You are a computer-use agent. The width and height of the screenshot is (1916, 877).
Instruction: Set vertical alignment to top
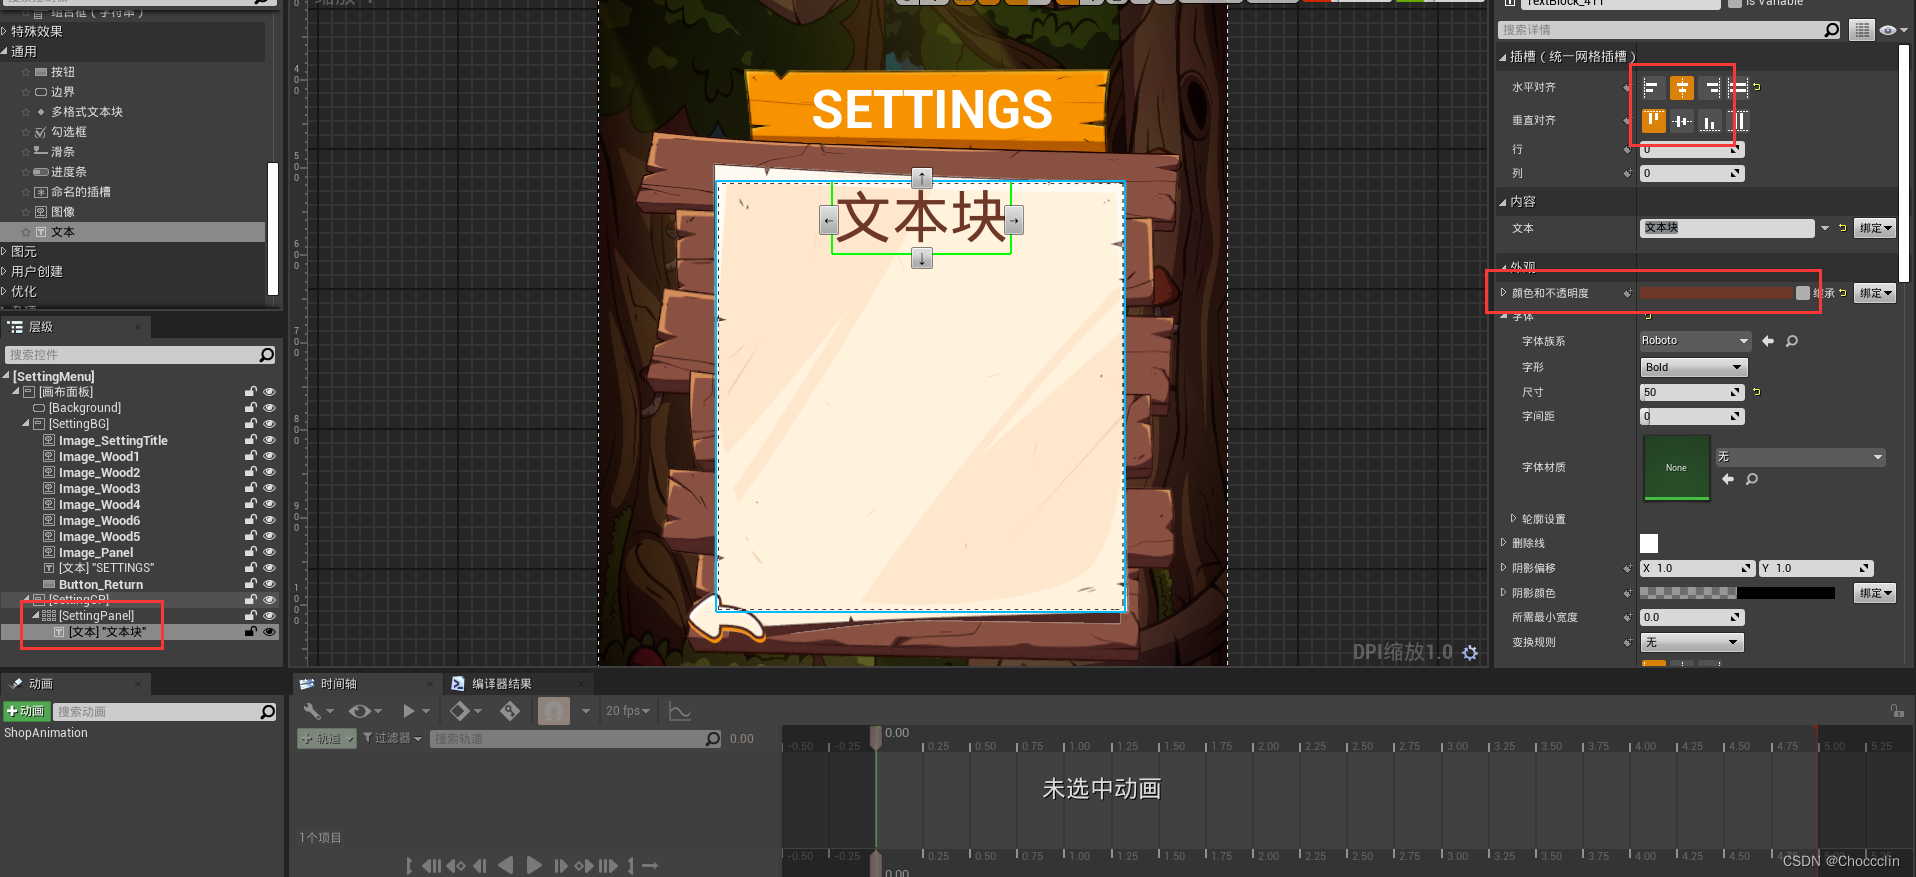pyautogui.click(x=1653, y=121)
